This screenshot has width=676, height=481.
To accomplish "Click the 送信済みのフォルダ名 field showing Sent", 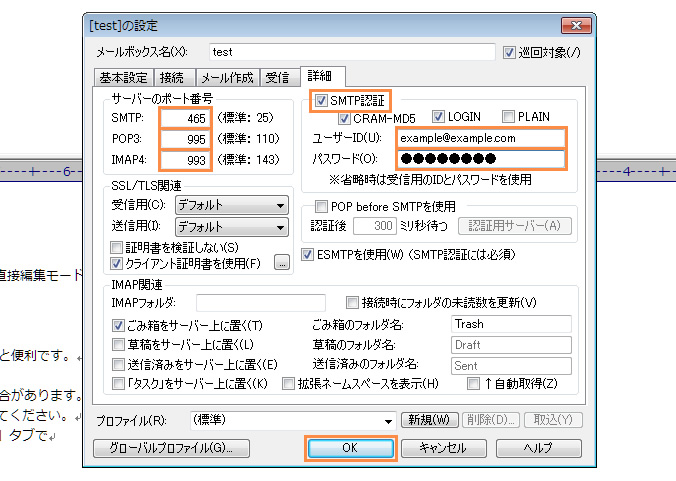I will point(511,366).
